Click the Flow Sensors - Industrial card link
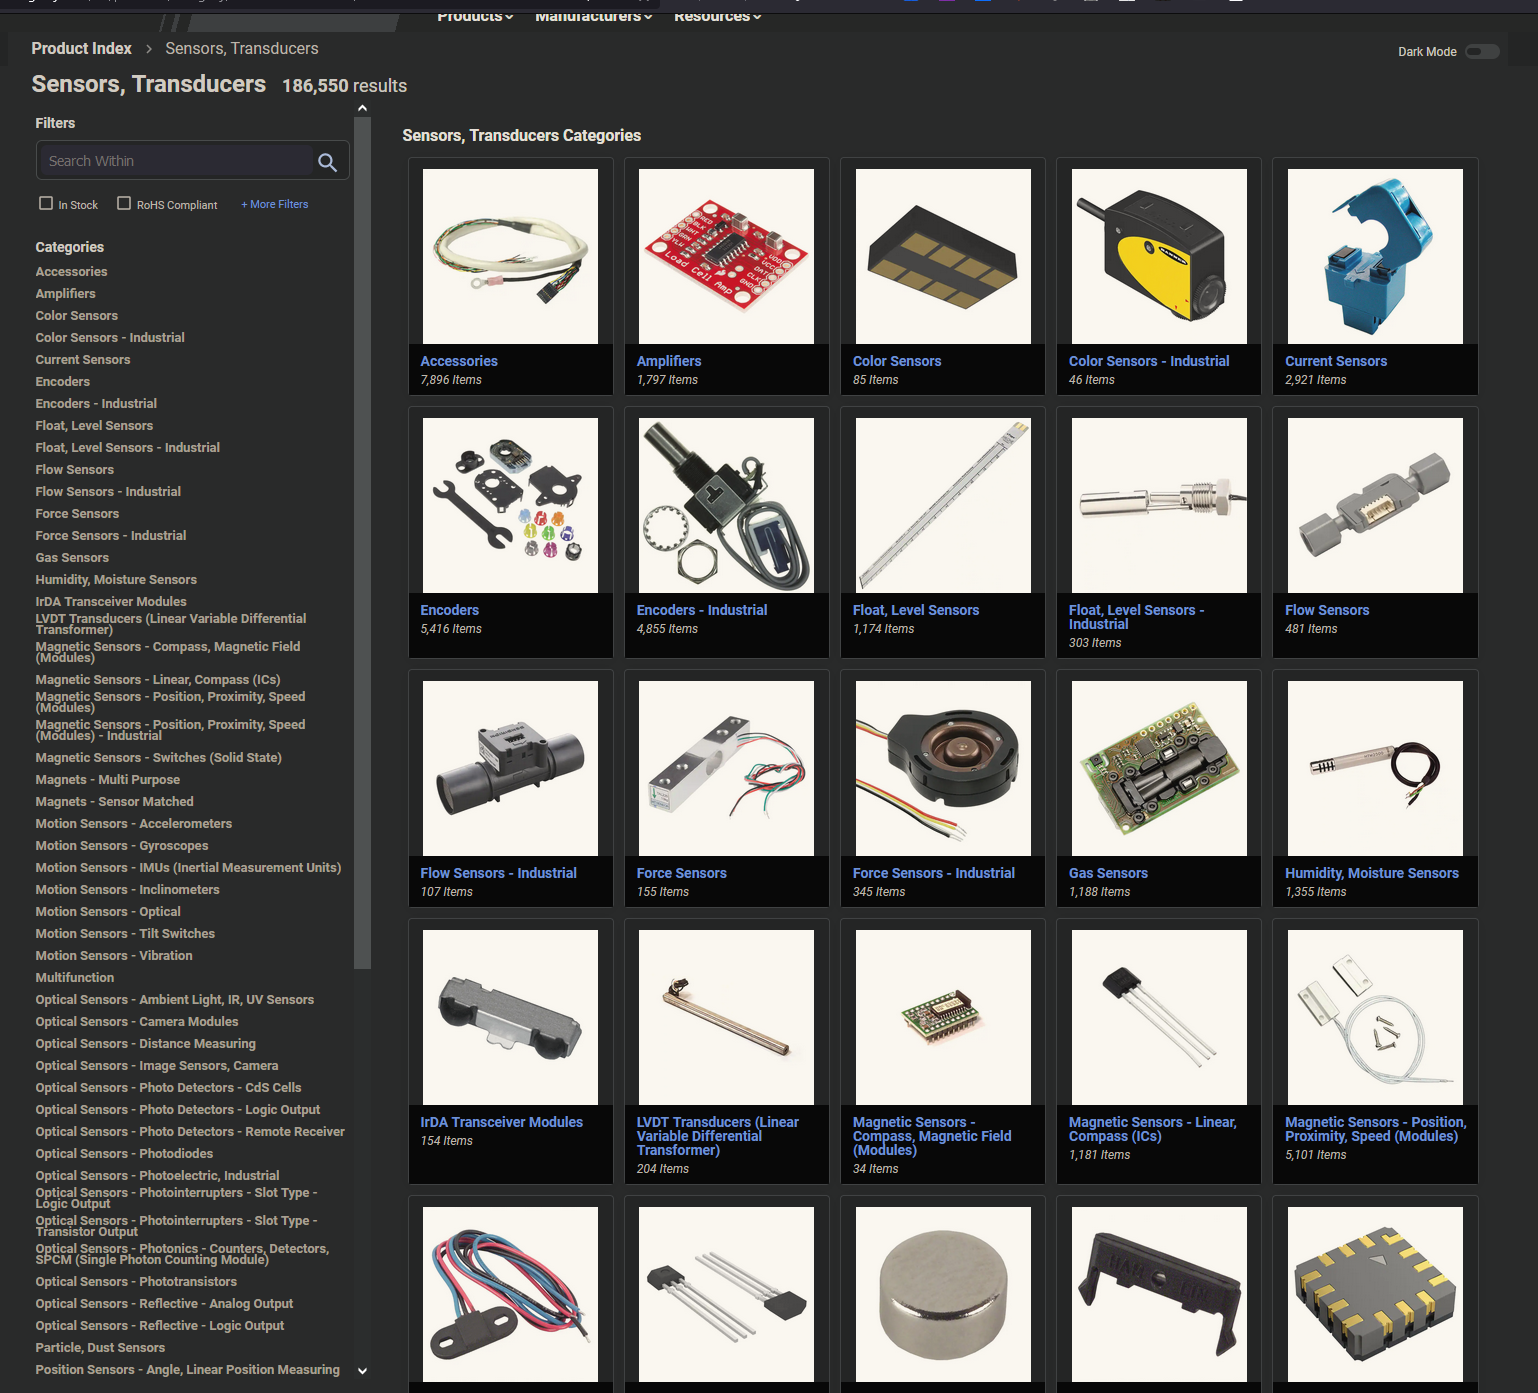The image size is (1538, 1393). click(498, 873)
